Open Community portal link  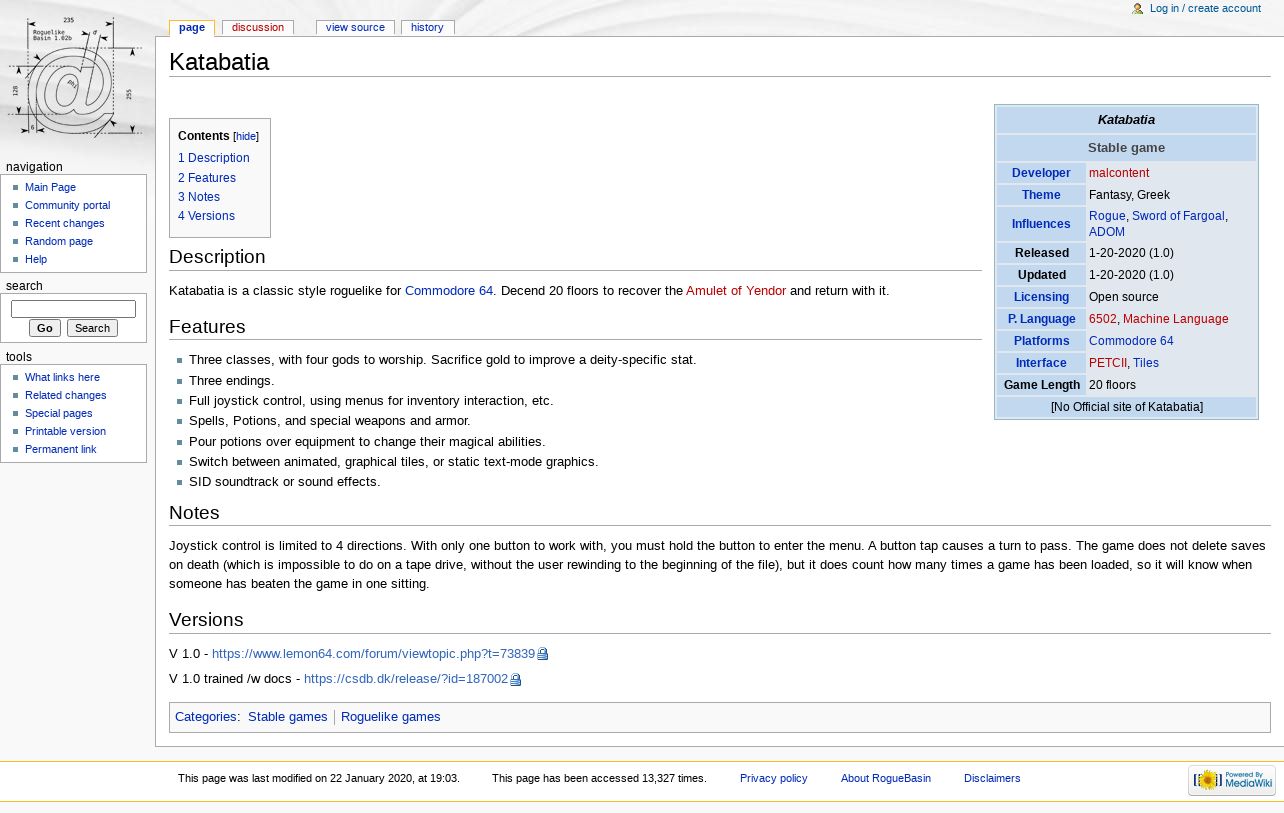pos(67,206)
